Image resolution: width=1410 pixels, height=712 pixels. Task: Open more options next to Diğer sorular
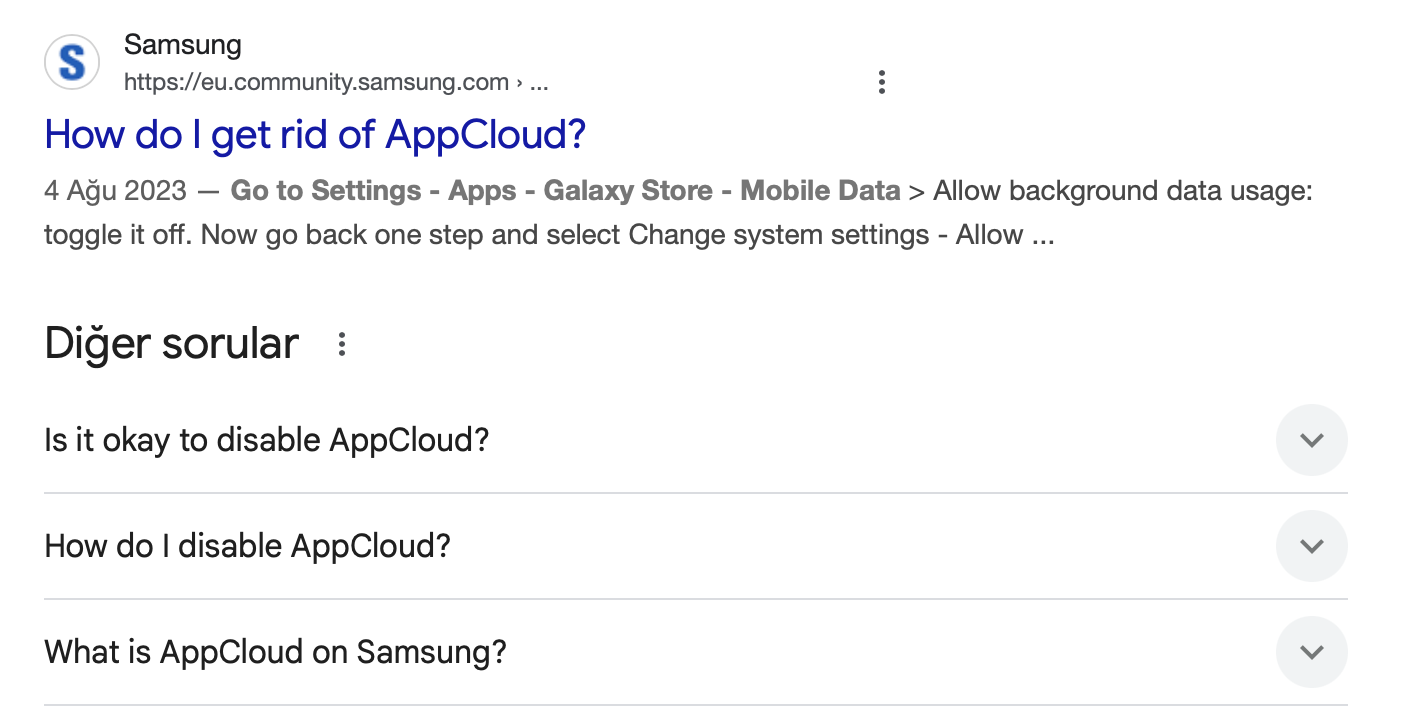[342, 345]
